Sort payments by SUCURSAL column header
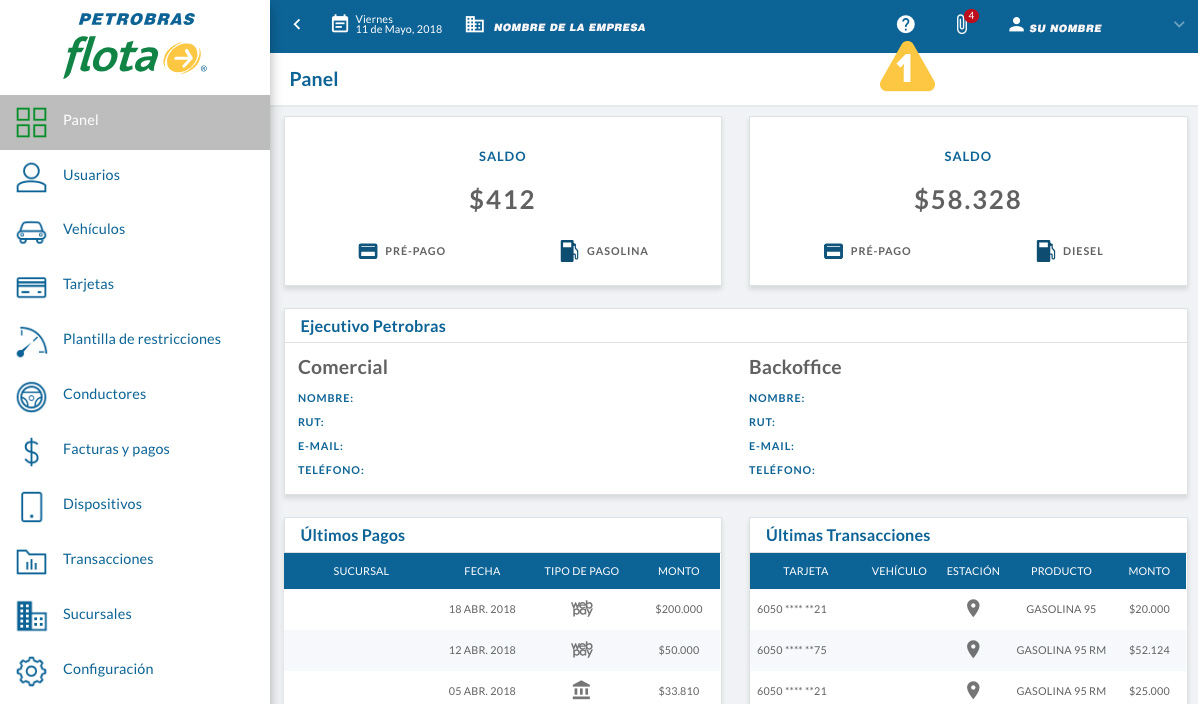 tap(361, 571)
